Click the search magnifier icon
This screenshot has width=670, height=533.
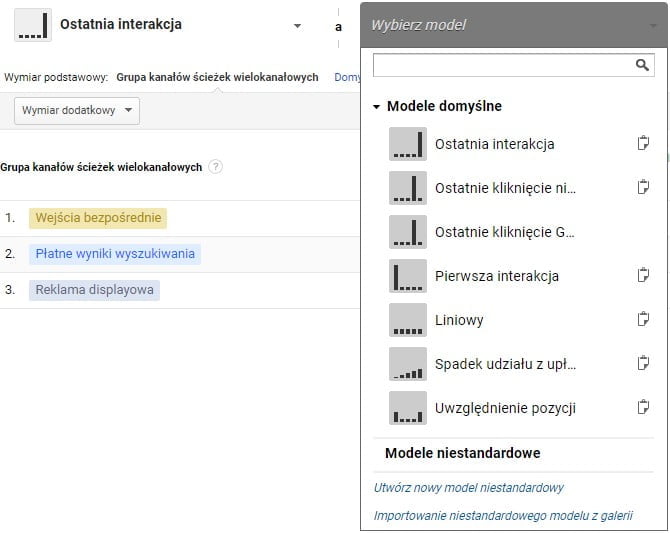pyautogui.click(x=643, y=65)
